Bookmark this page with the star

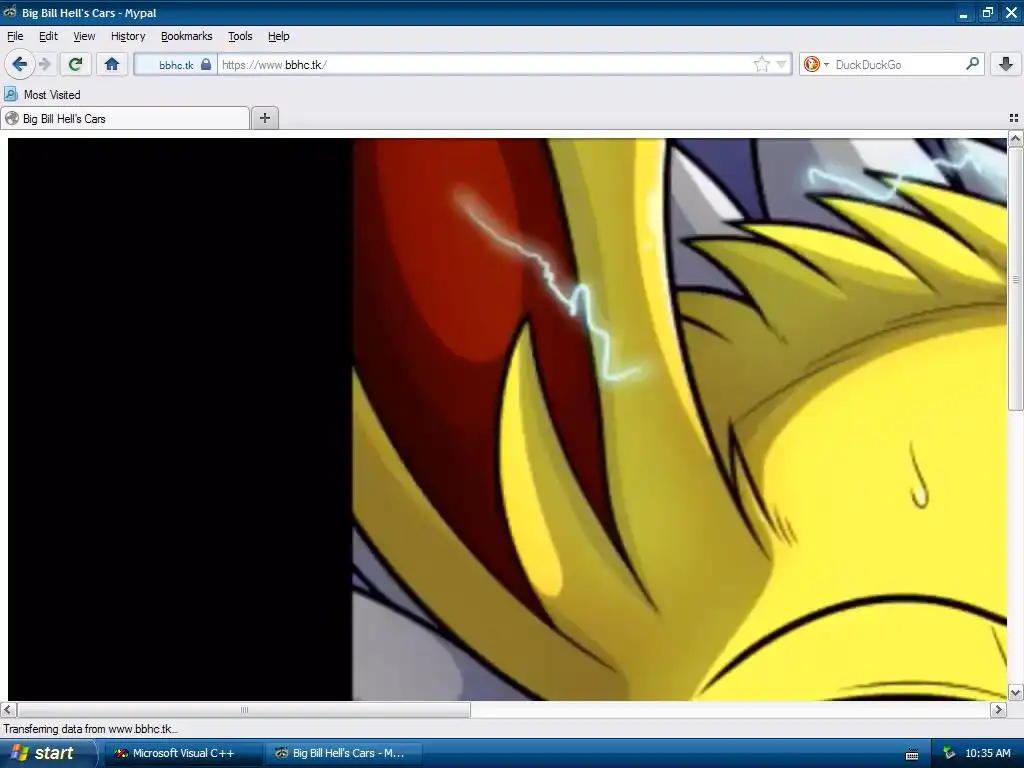tap(761, 64)
